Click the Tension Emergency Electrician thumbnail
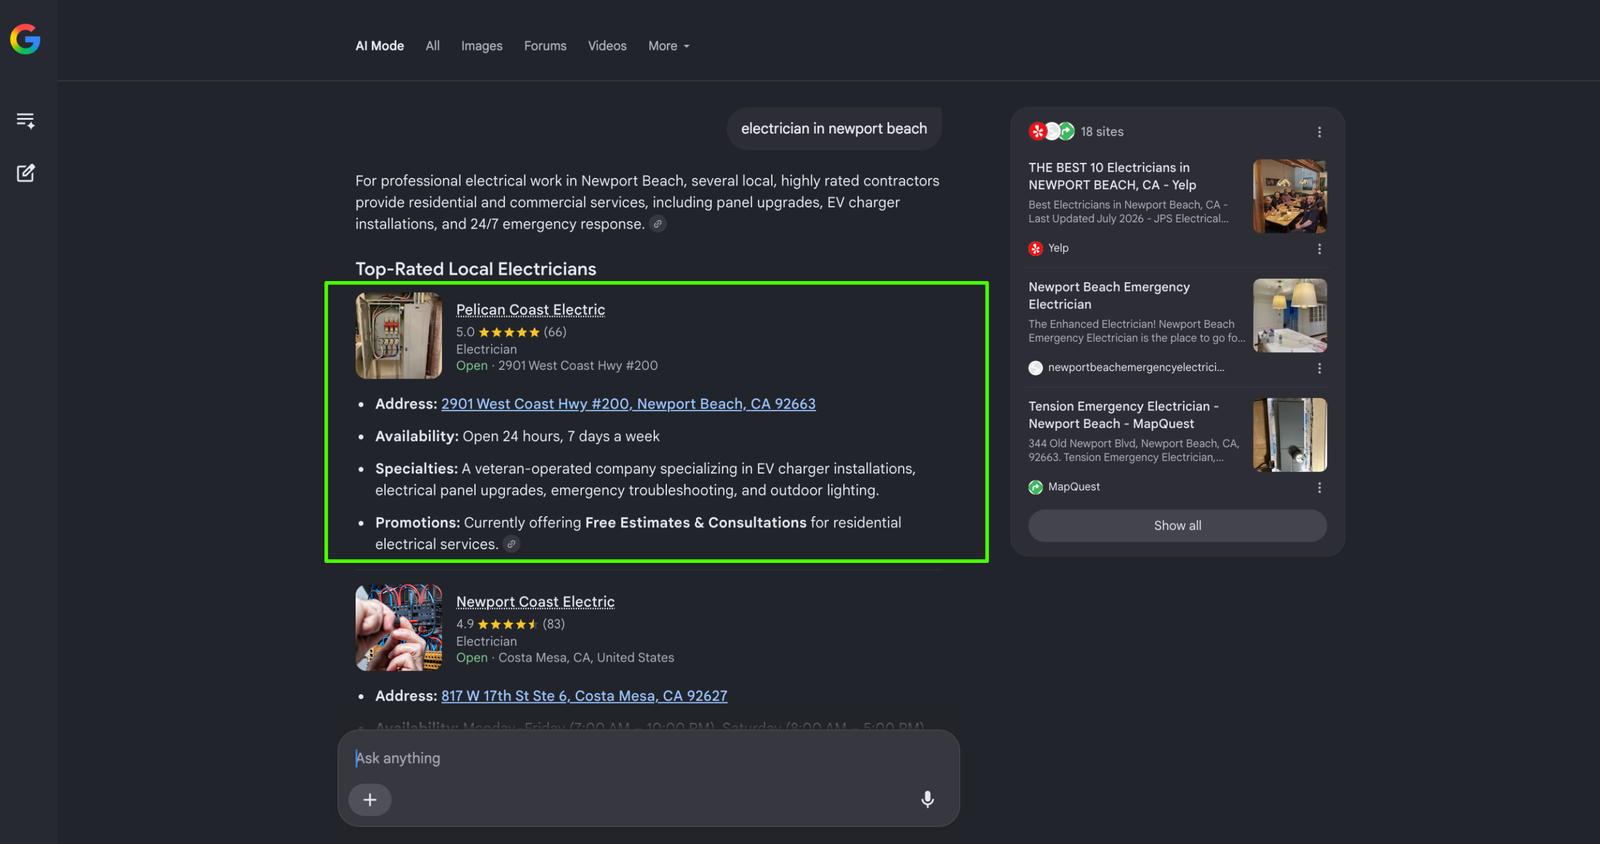Screen dimensions: 1600x844 pyautogui.click(x=1290, y=435)
